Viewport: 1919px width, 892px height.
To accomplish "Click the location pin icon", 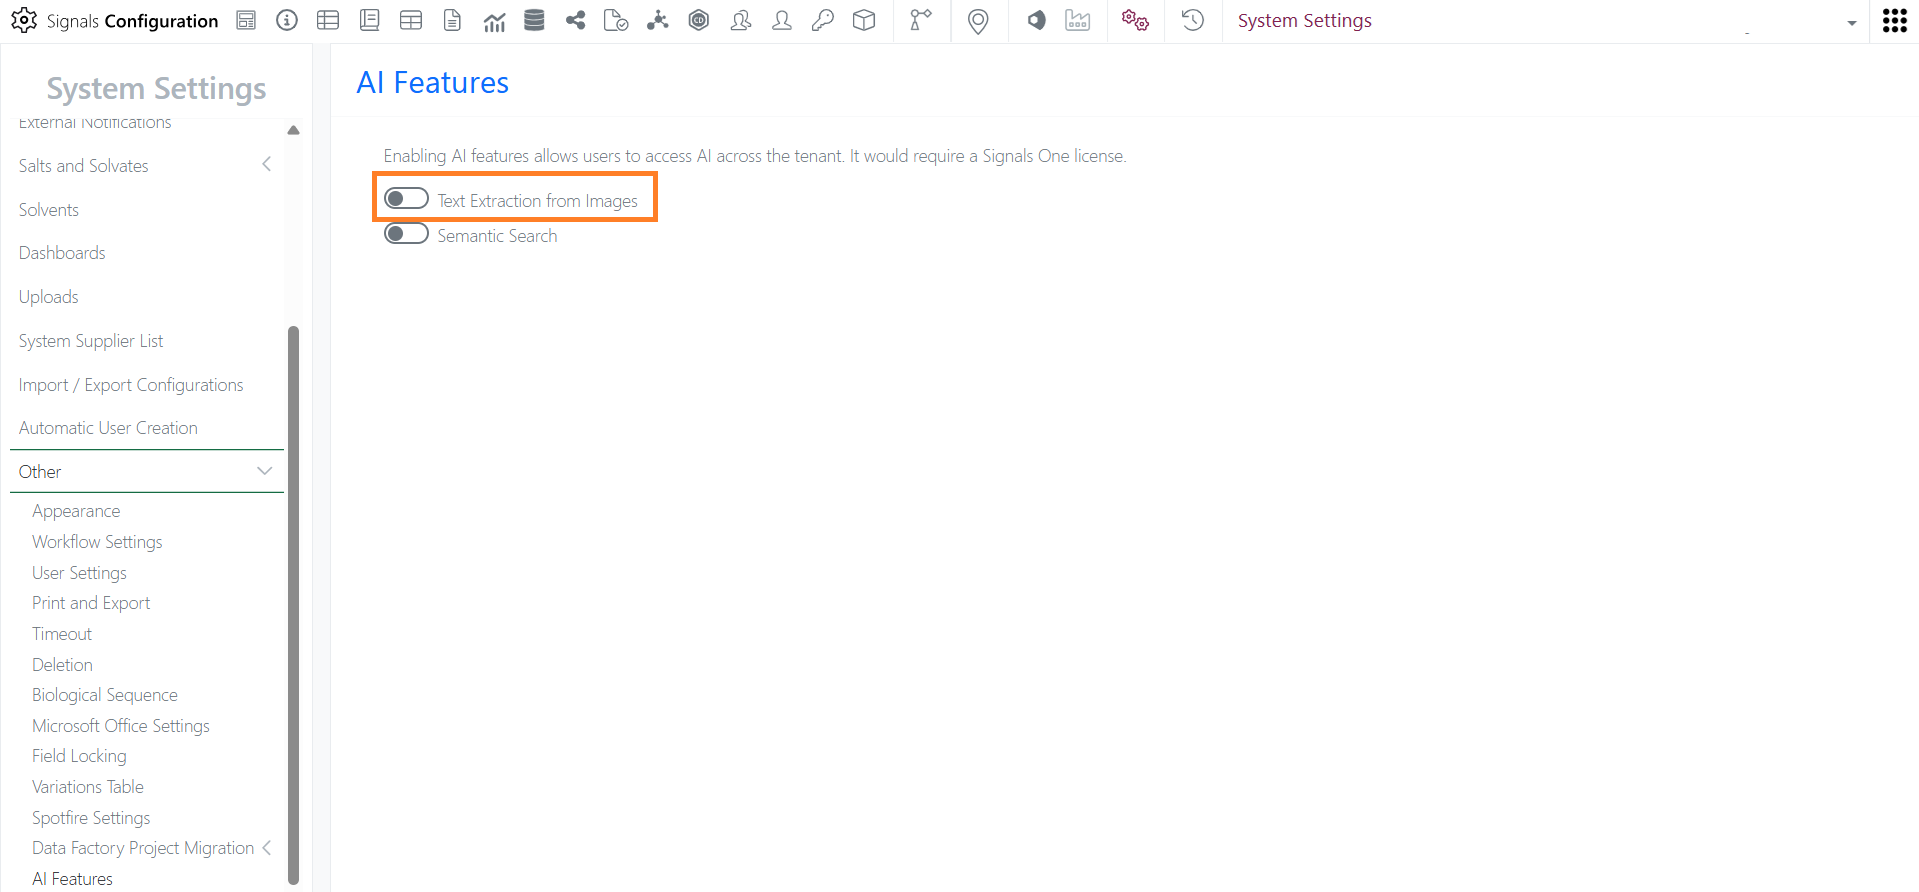I will pyautogui.click(x=978, y=21).
